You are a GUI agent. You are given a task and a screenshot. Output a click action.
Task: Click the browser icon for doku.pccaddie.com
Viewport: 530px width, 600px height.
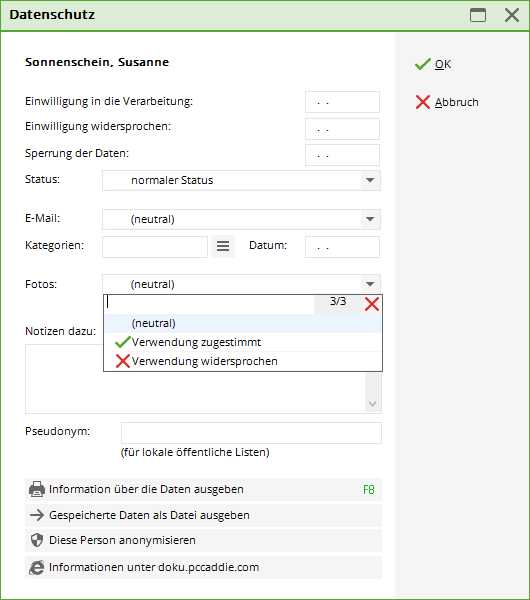pos(37,567)
